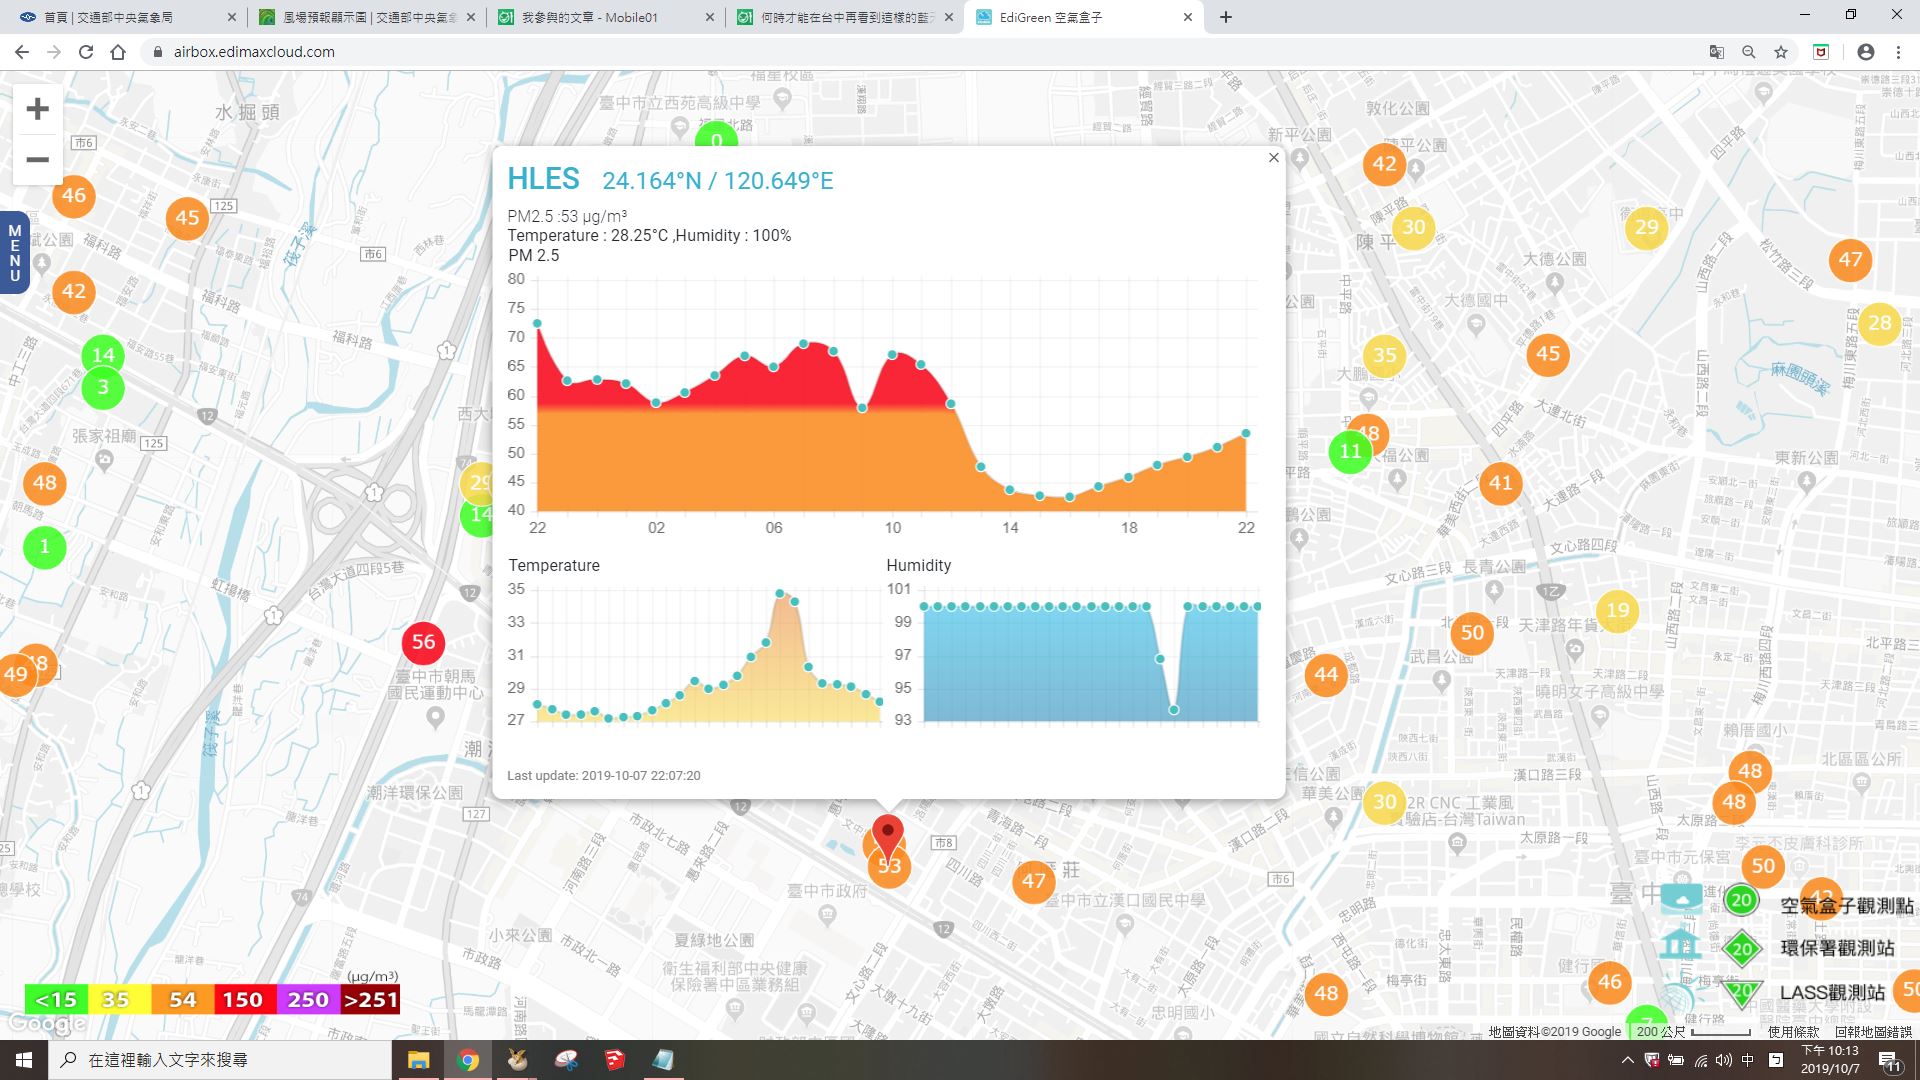Image resolution: width=1920 pixels, height=1080 pixels.
Task: Toggle LASS觀測站 layer
Action: pyautogui.click(x=1832, y=993)
